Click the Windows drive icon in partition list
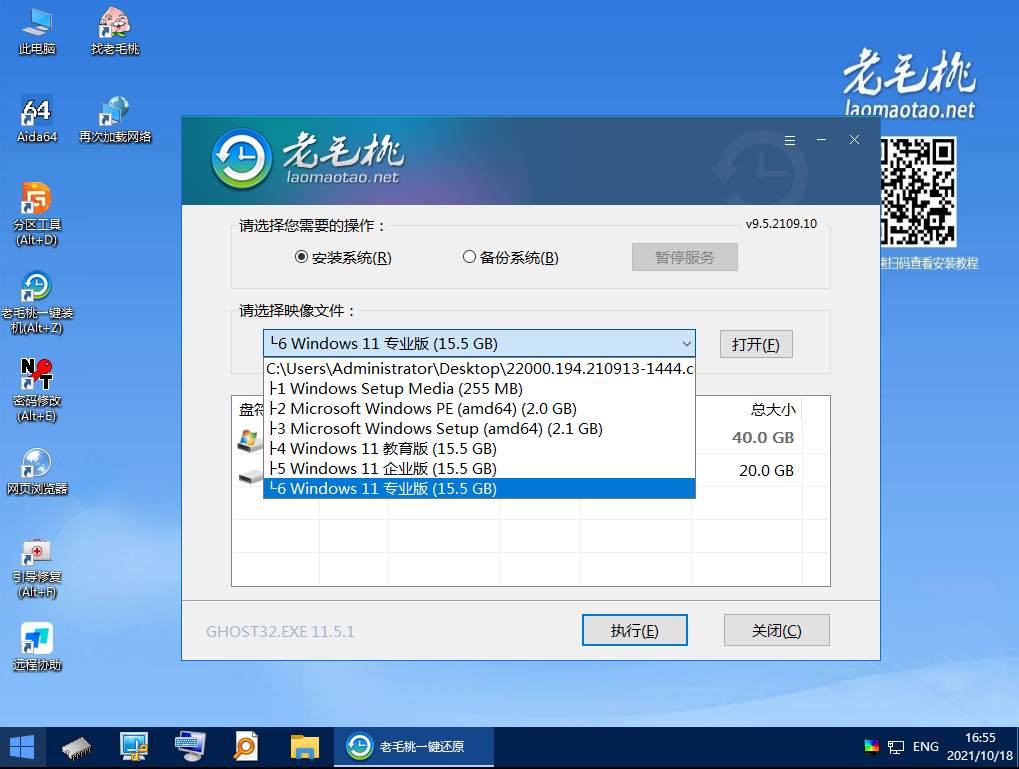Image resolution: width=1019 pixels, height=769 pixels. tap(248, 440)
